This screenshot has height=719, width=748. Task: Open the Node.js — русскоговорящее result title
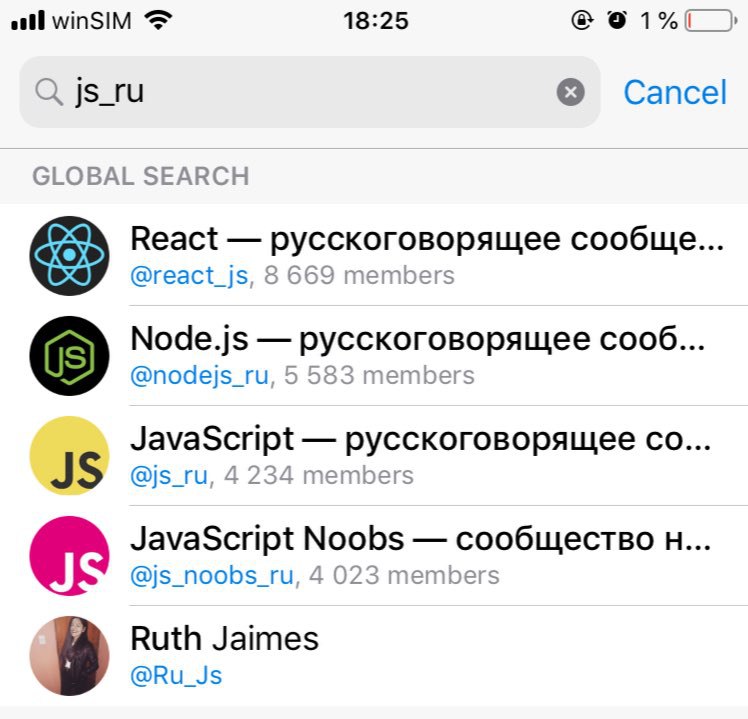click(x=417, y=339)
